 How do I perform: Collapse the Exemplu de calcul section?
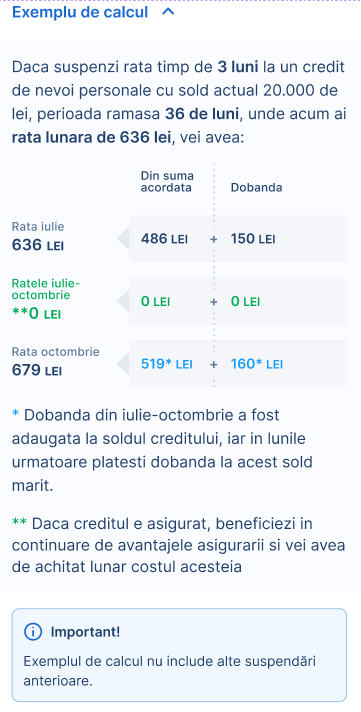[x=94, y=12]
